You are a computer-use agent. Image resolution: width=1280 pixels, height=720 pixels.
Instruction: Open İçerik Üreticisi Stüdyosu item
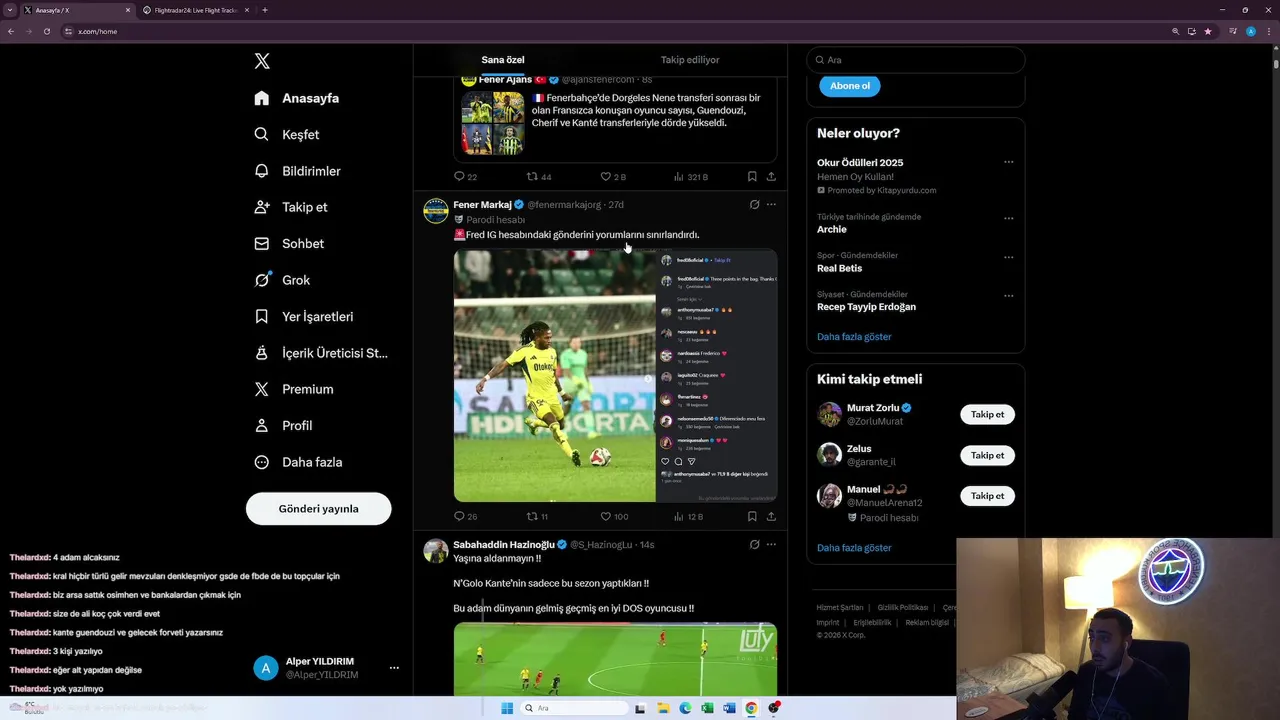coord(321,353)
